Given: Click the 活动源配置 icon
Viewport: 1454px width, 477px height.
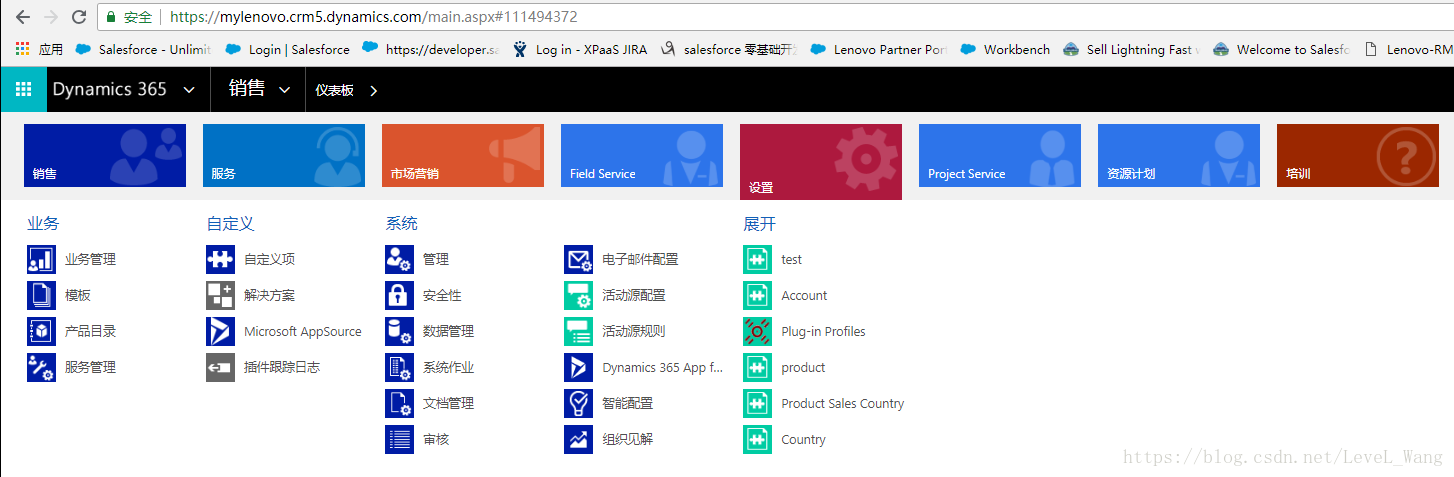Looking at the screenshot, I should pos(578,295).
